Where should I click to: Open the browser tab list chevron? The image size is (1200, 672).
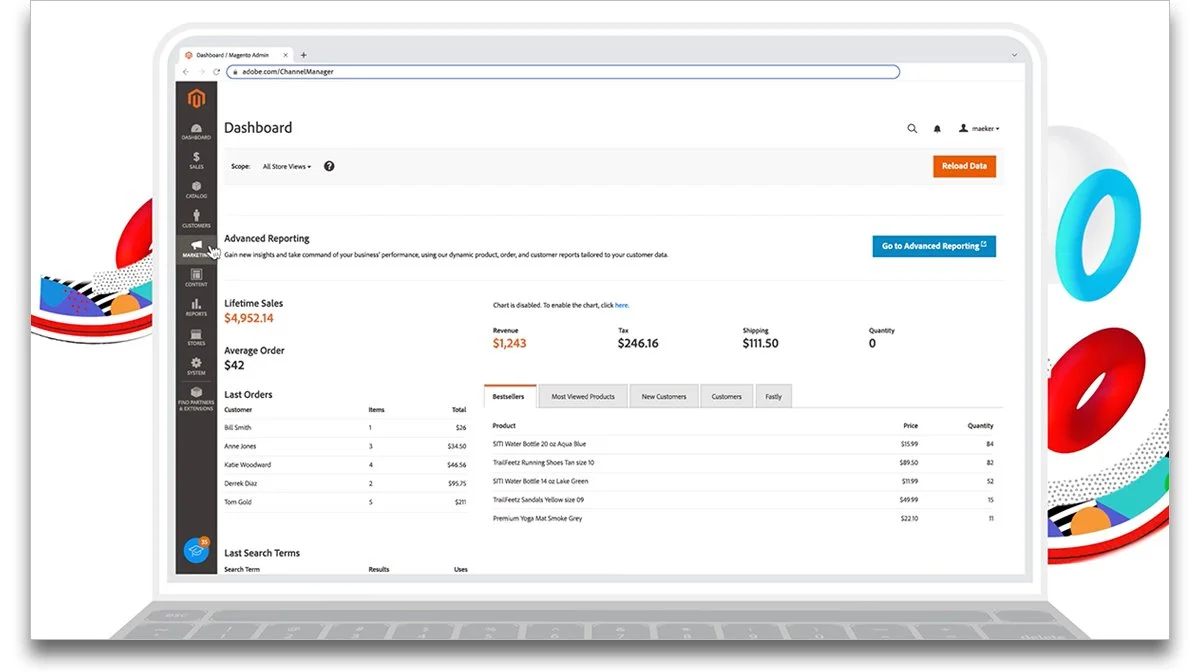click(x=1014, y=55)
